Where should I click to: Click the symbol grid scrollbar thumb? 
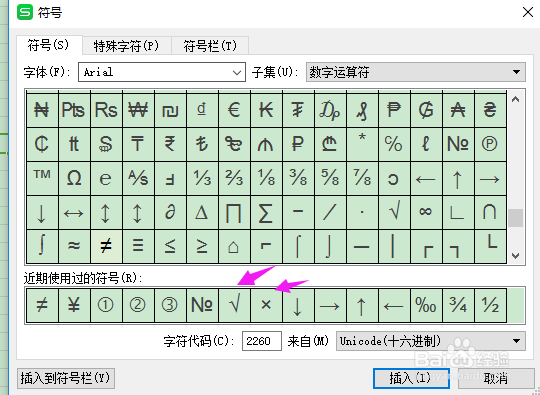point(516,218)
